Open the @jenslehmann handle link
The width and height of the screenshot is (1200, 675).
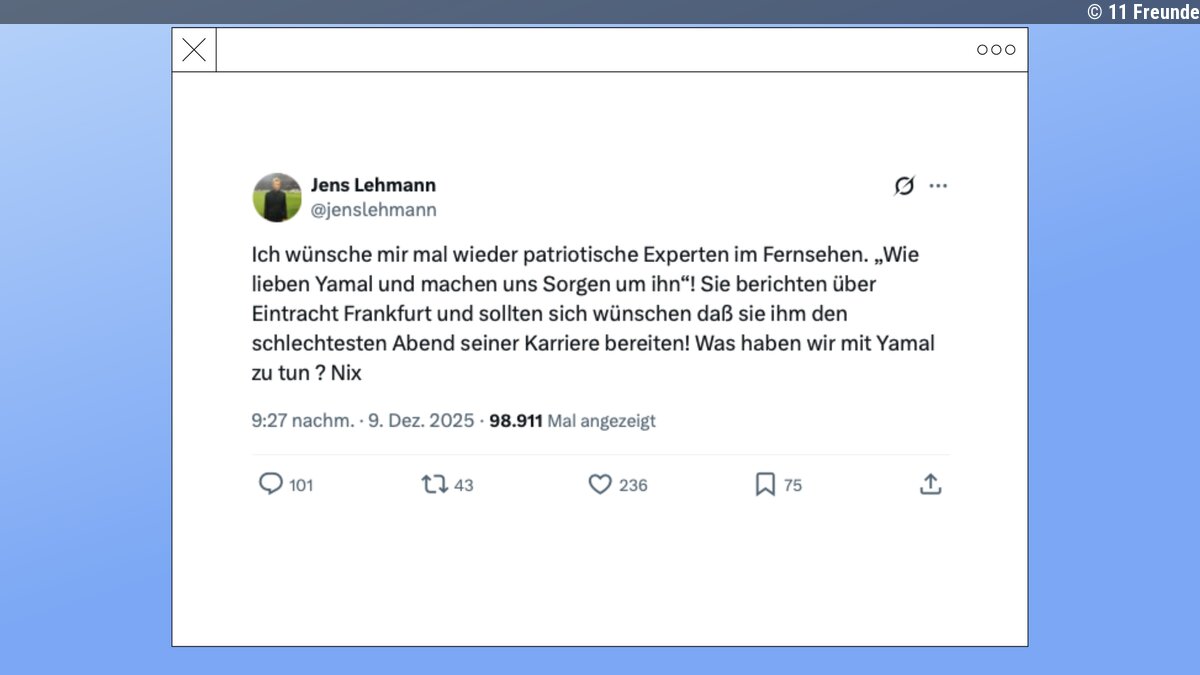click(373, 210)
